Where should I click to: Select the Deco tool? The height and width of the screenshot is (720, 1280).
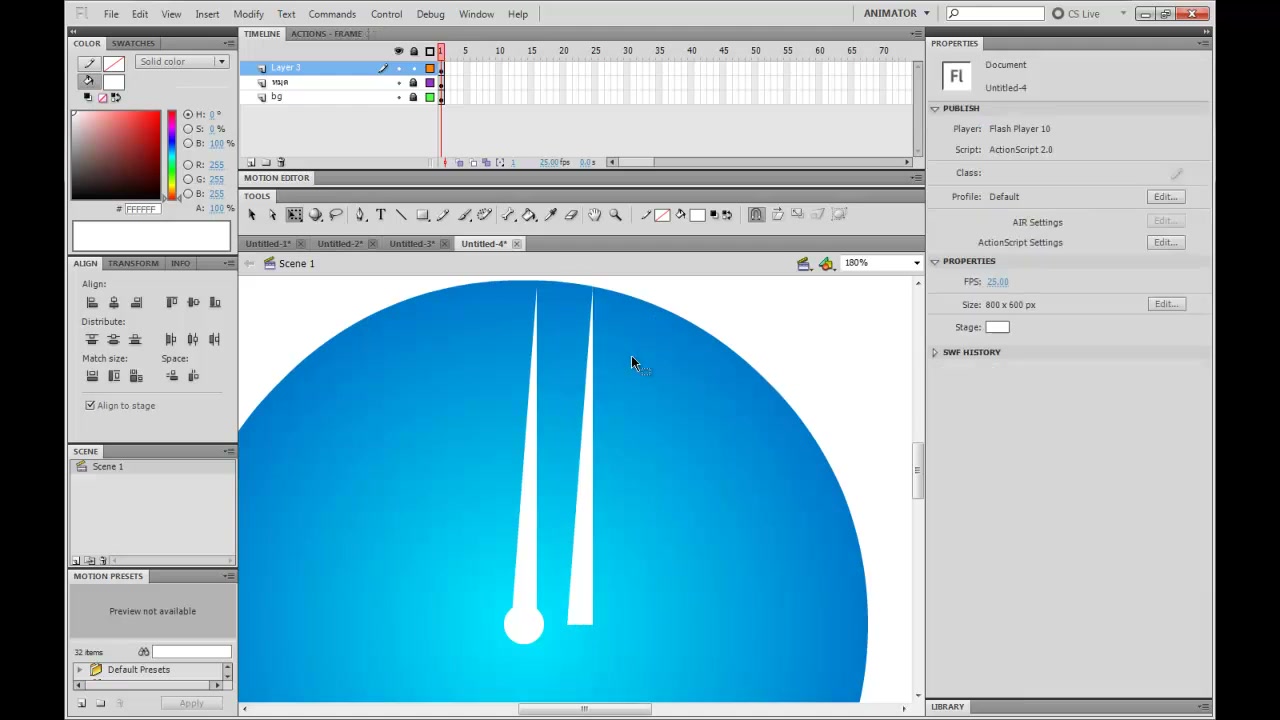tap(485, 215)
